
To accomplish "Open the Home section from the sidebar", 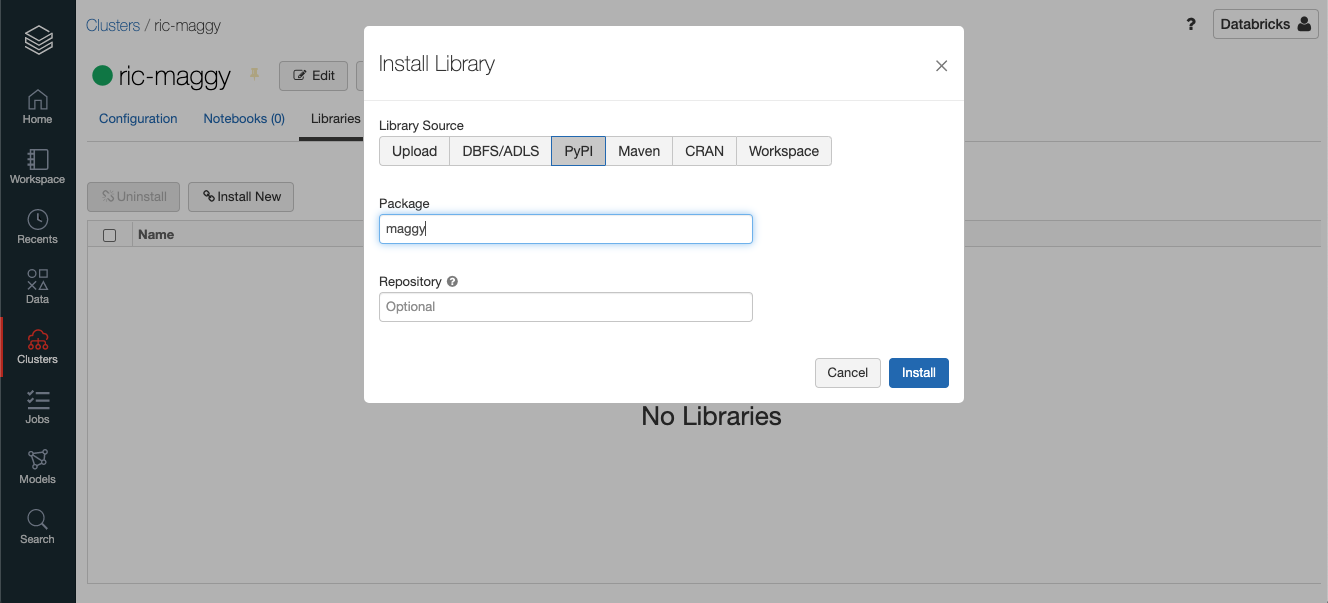I will (37, 103).
